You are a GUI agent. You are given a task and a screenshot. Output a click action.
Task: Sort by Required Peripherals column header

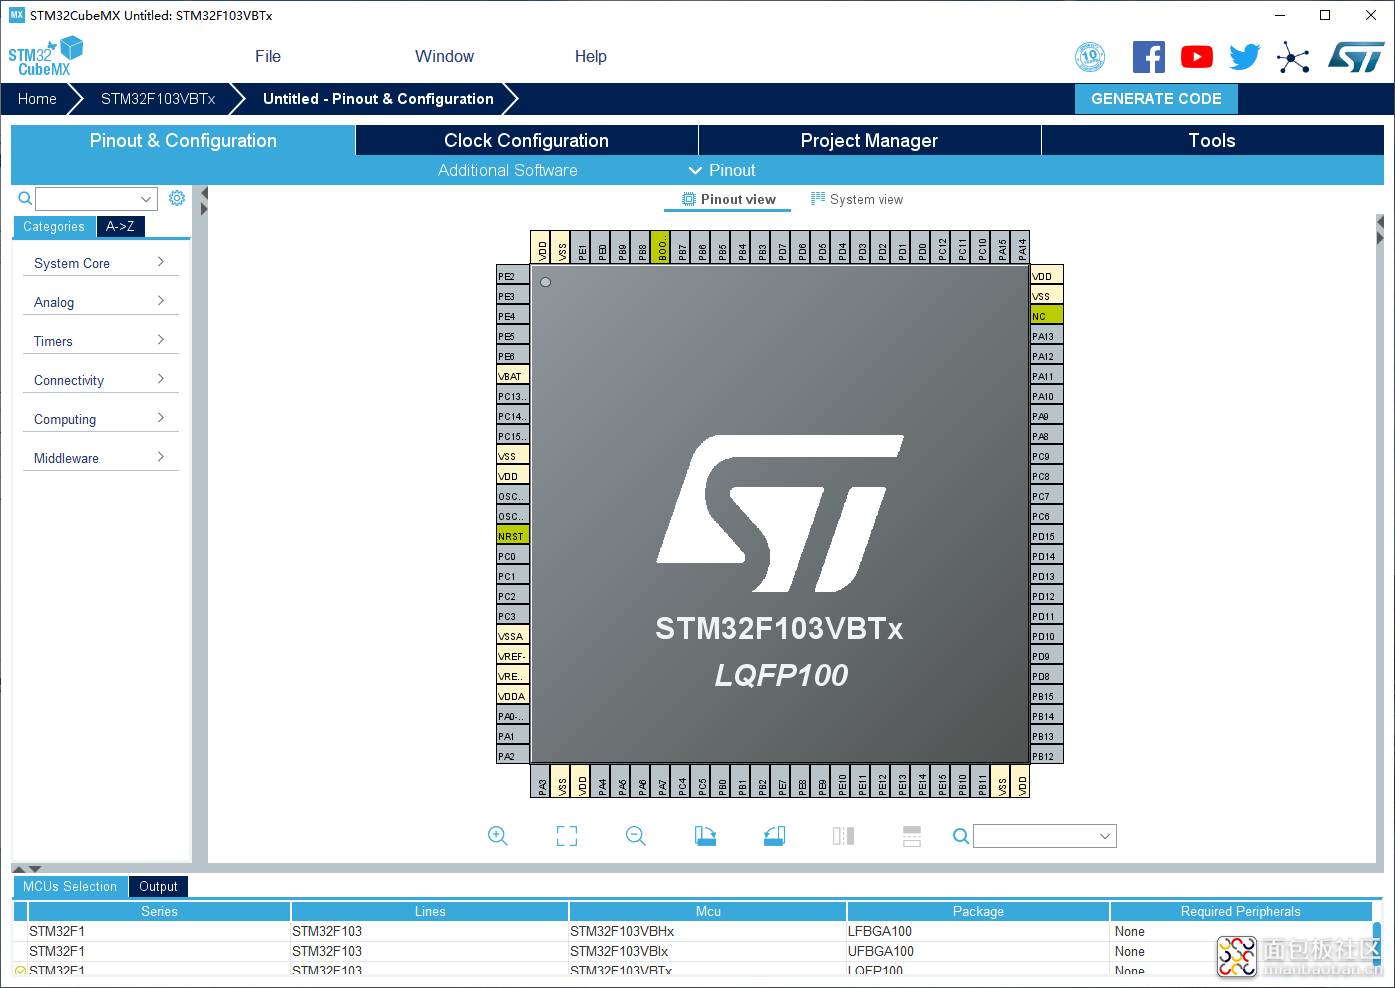(1240, 911)
